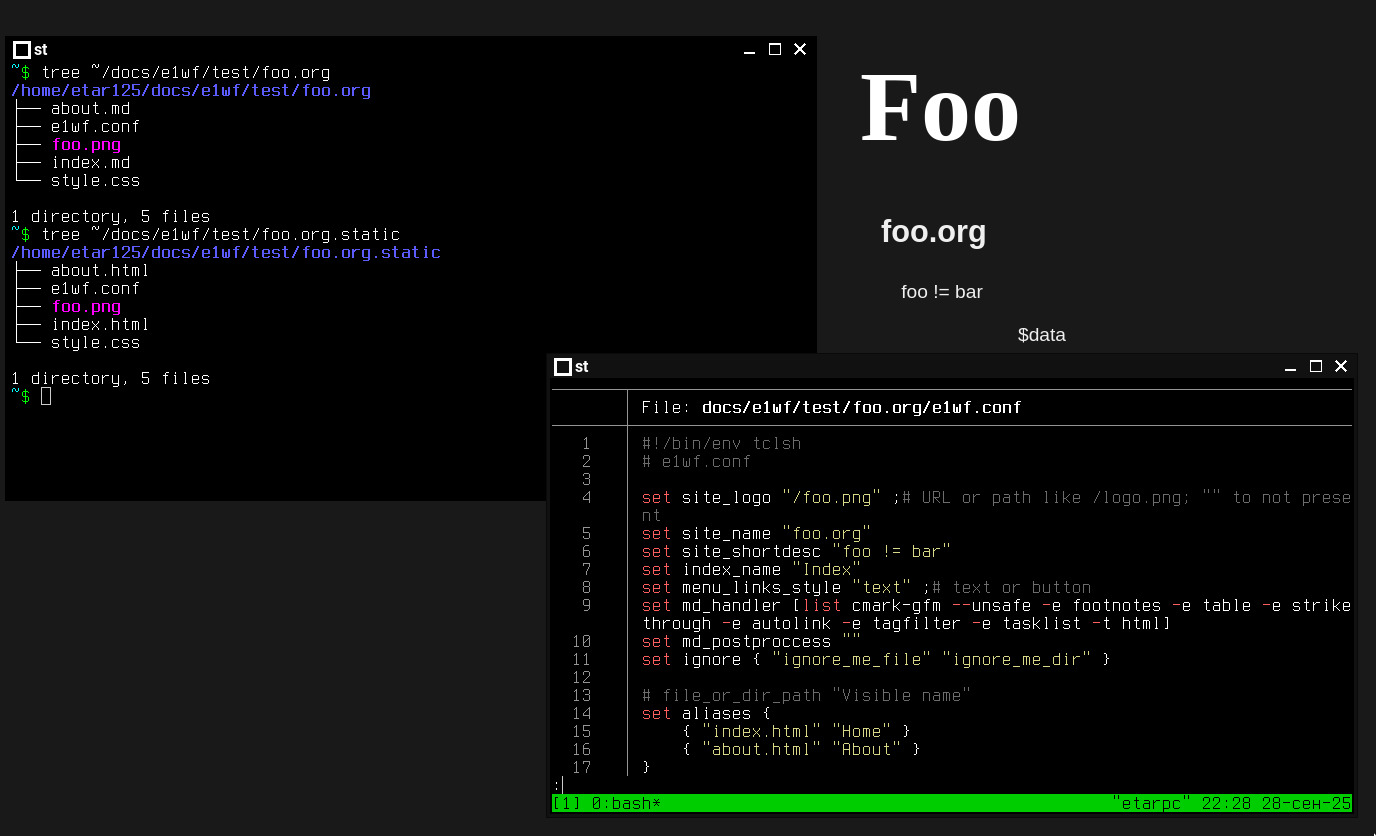1376x836 pixels.
Task: Click the etarpc clock in tmux status bar
Action: coord(1232,803)
